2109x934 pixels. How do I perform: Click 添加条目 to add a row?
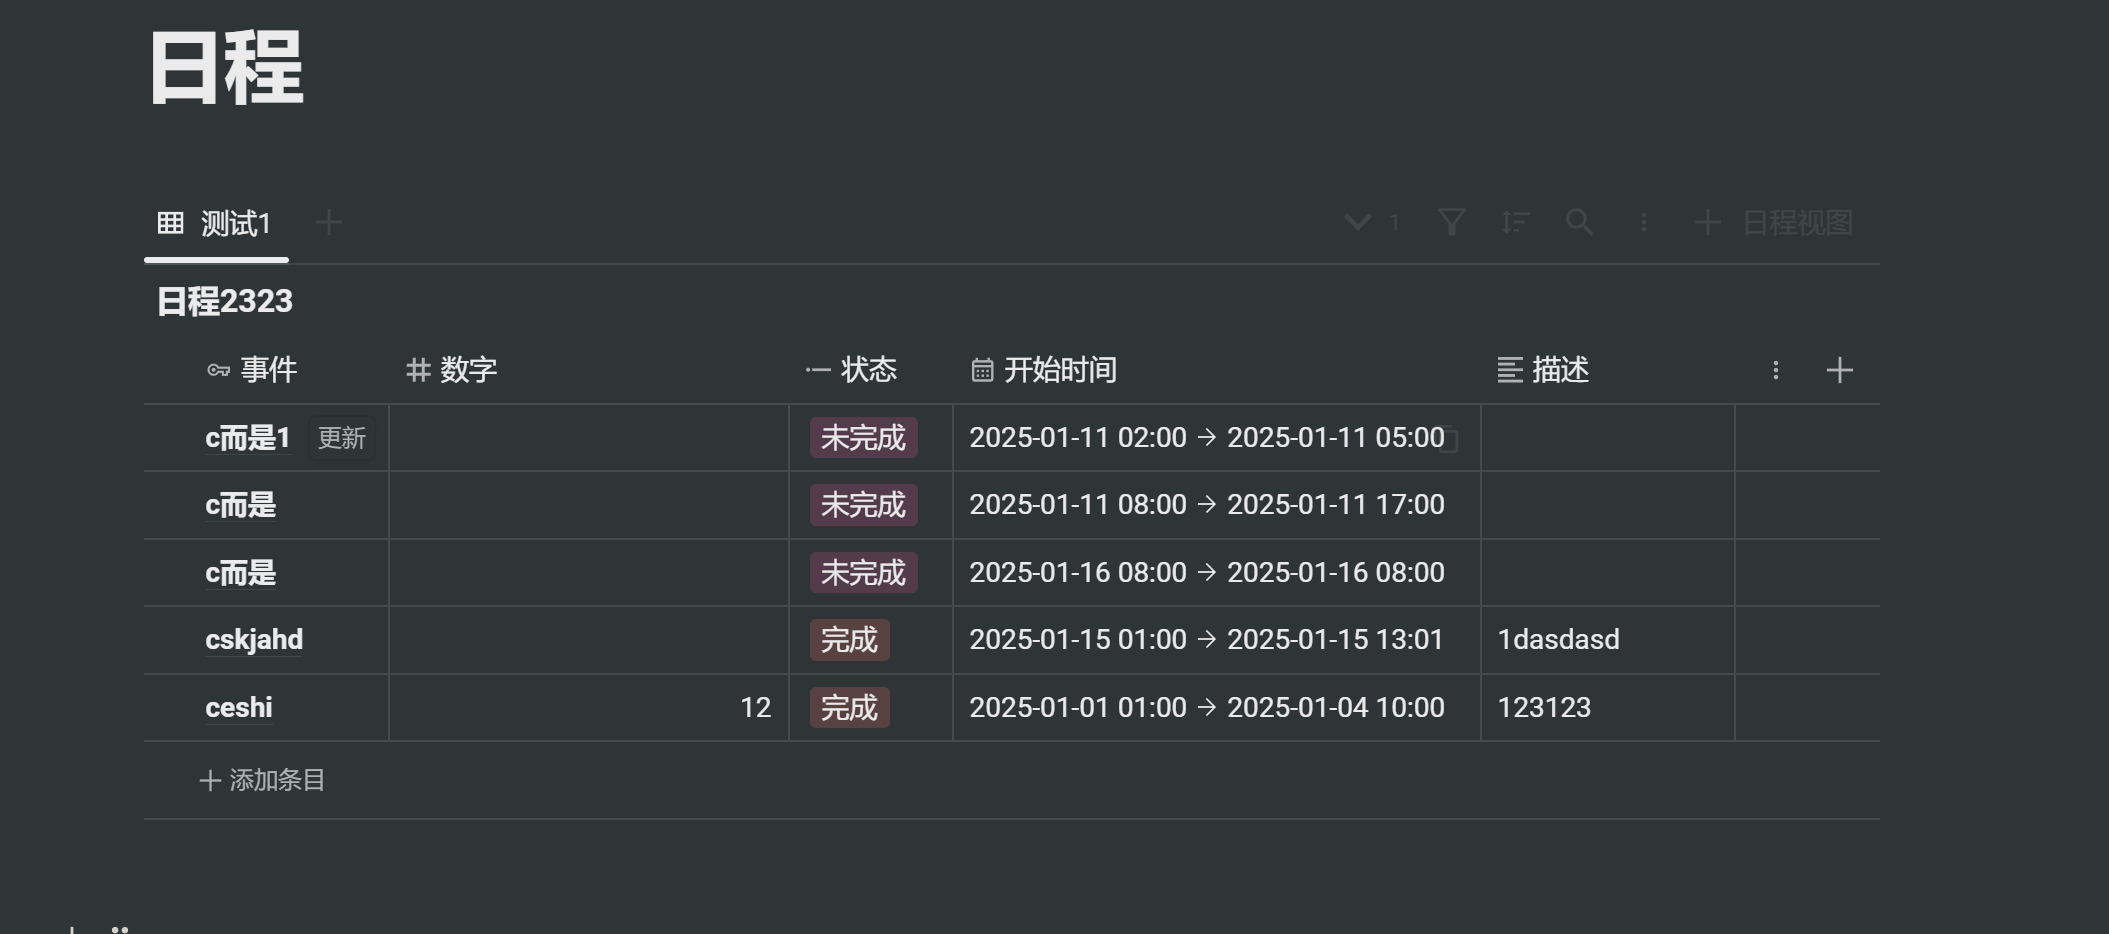click(263, 780)
